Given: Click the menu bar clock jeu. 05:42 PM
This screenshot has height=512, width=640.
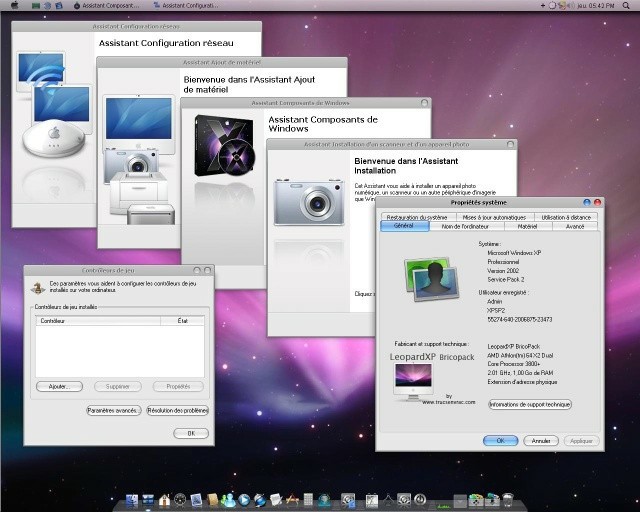Looking at the screenshot, I should point(596,5).
